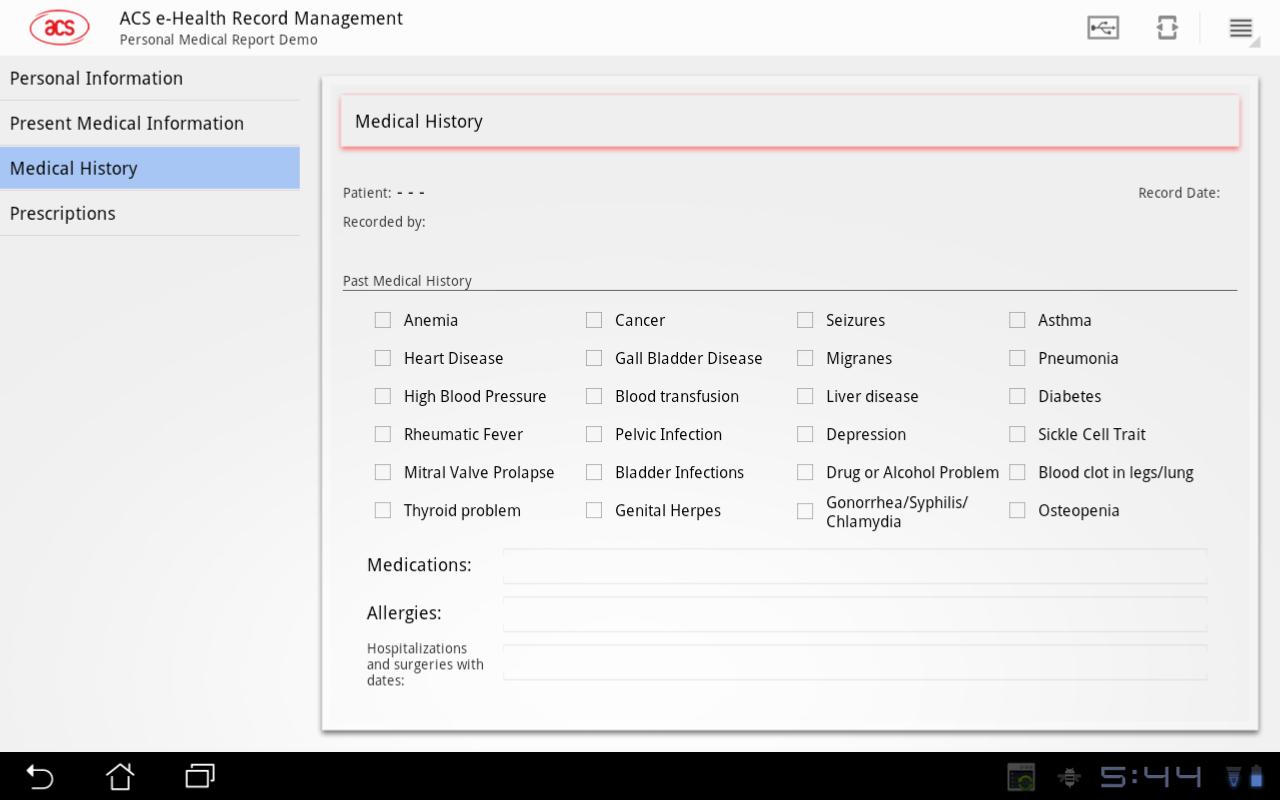This screenshot has height=800, width=1280.
Task: Open the recent apps switcher
Action: pyautogui.click(x=200, y=776)
